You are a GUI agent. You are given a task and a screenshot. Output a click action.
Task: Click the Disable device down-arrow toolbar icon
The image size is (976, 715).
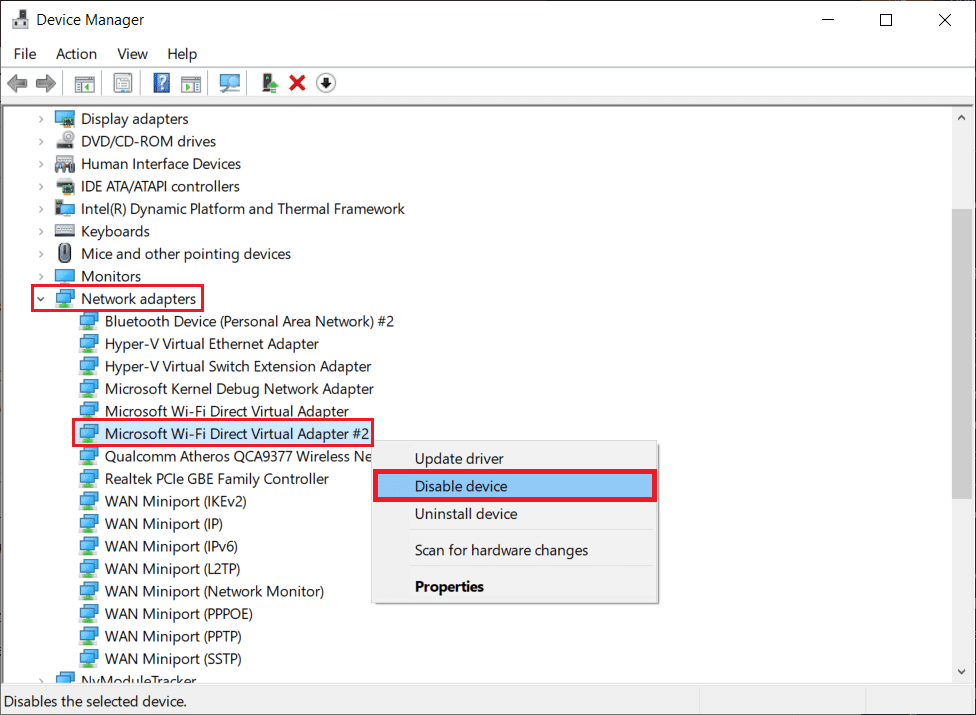click(x=326, y=82)
